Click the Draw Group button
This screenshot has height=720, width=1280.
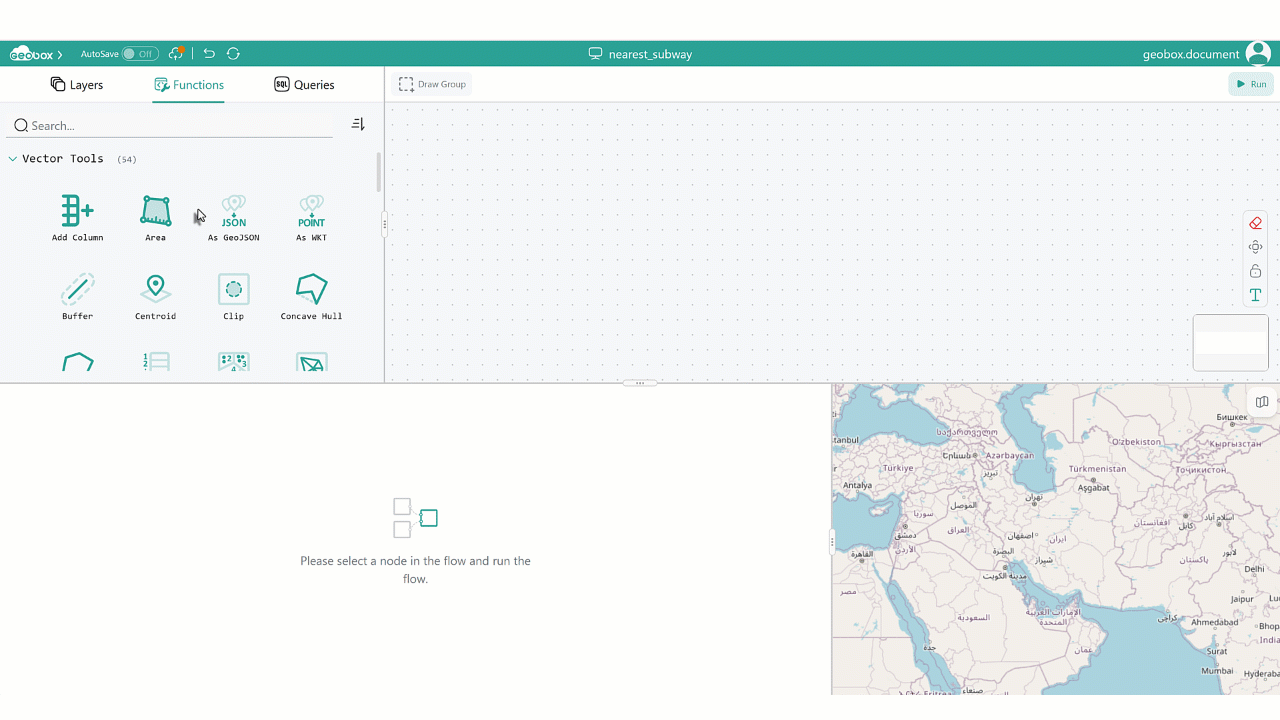point(432,84)
